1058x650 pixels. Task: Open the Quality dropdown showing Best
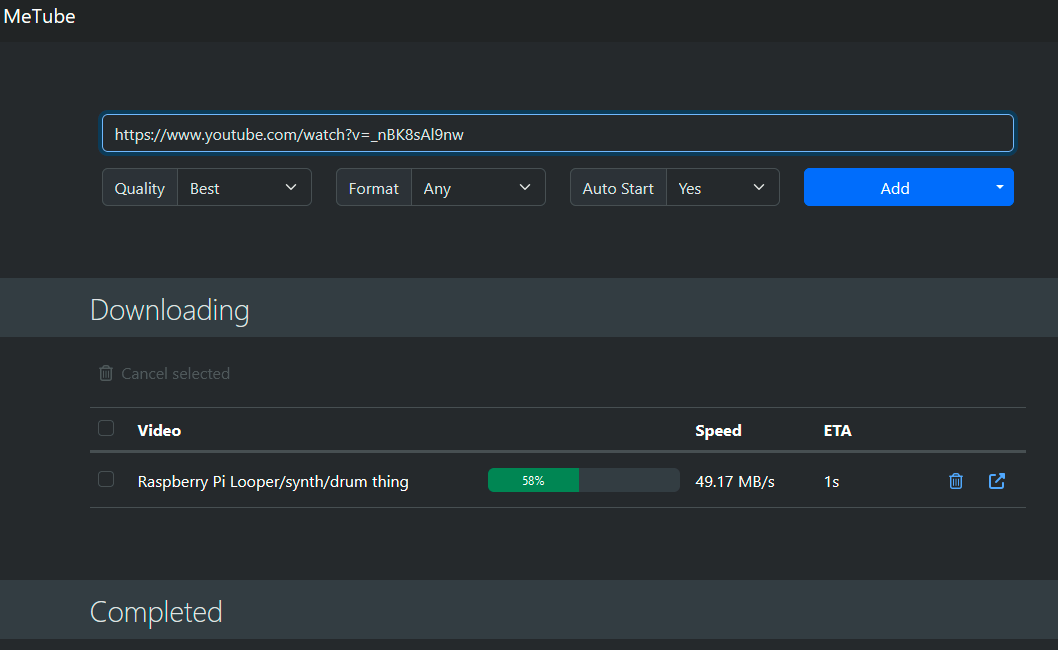pos(244,188)
